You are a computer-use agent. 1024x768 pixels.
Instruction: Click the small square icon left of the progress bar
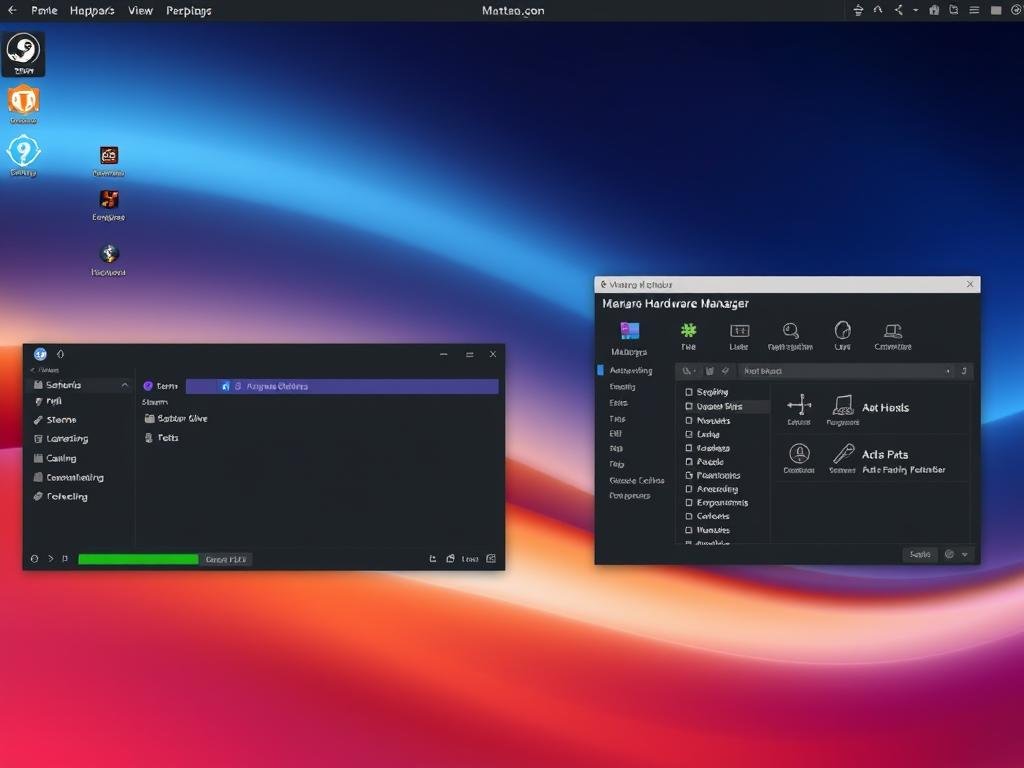65,559
